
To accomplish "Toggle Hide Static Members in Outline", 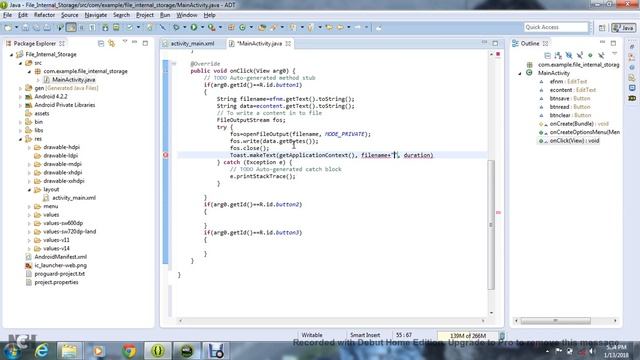I will pos(579,55).
